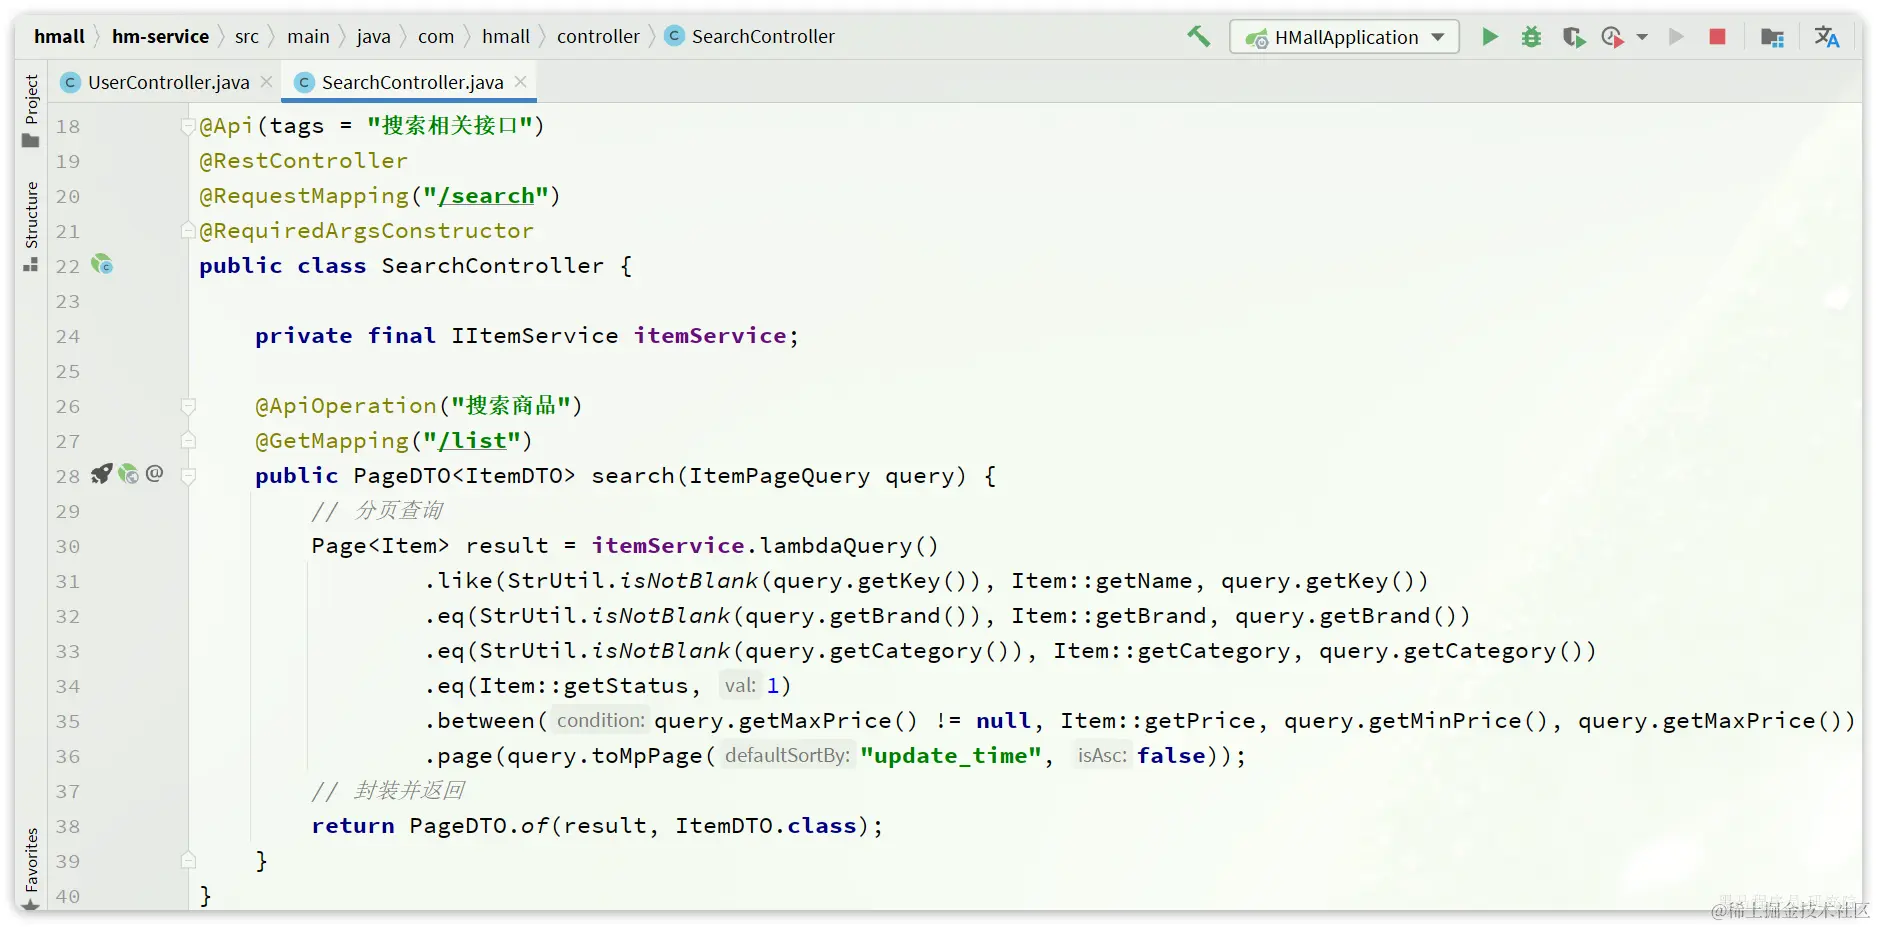
Task: Open the HMallApplication run configuration dropdown
Action: [1344, 37]
